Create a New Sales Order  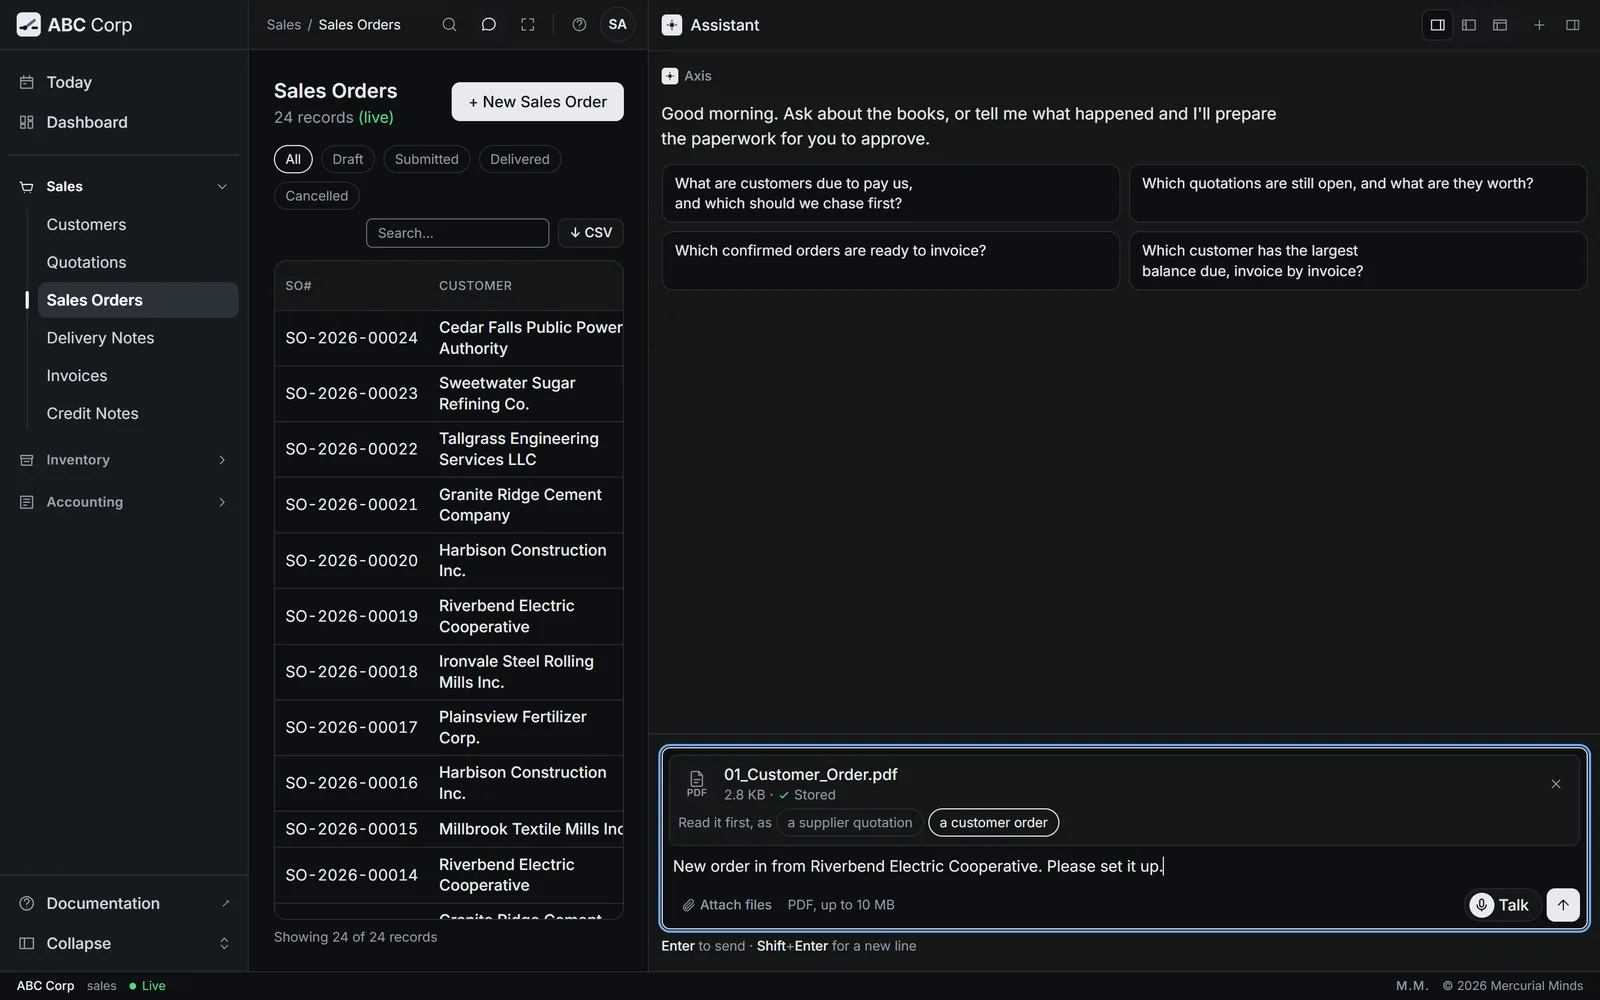tap(537, 102)
